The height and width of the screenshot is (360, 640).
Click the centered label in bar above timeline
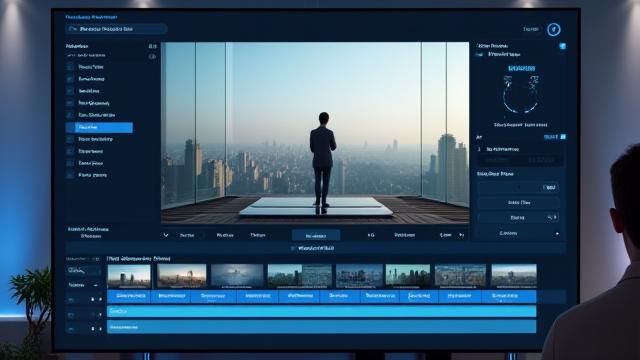tap(316, 248)
